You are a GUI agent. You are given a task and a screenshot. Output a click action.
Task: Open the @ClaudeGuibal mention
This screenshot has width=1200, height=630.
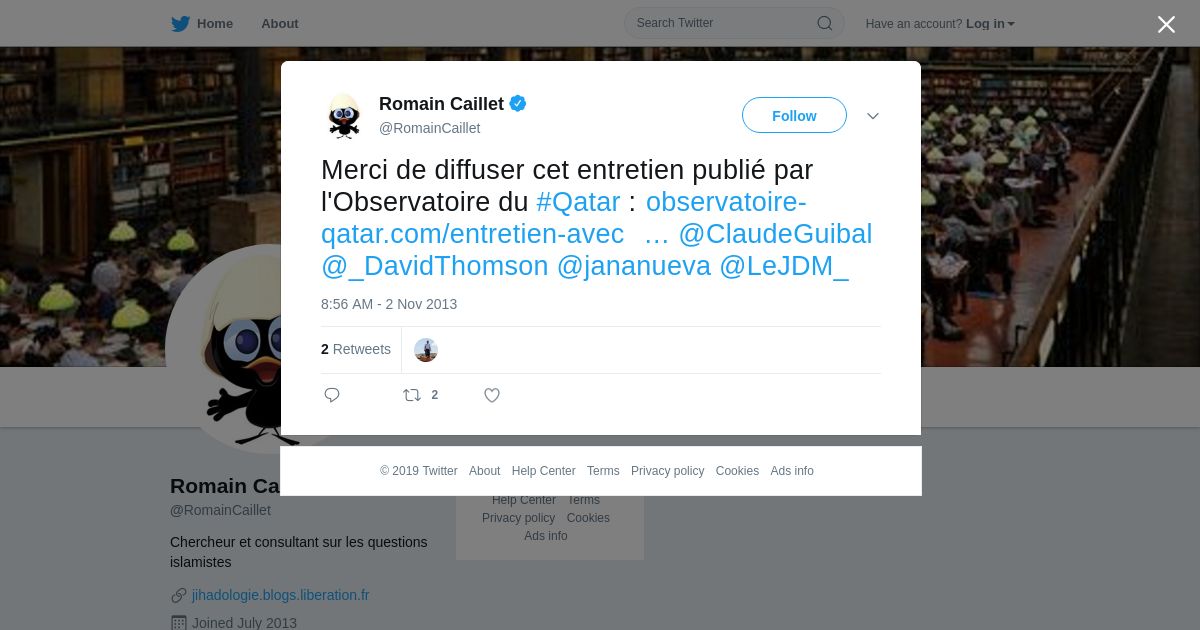click(x=775, y=234)
